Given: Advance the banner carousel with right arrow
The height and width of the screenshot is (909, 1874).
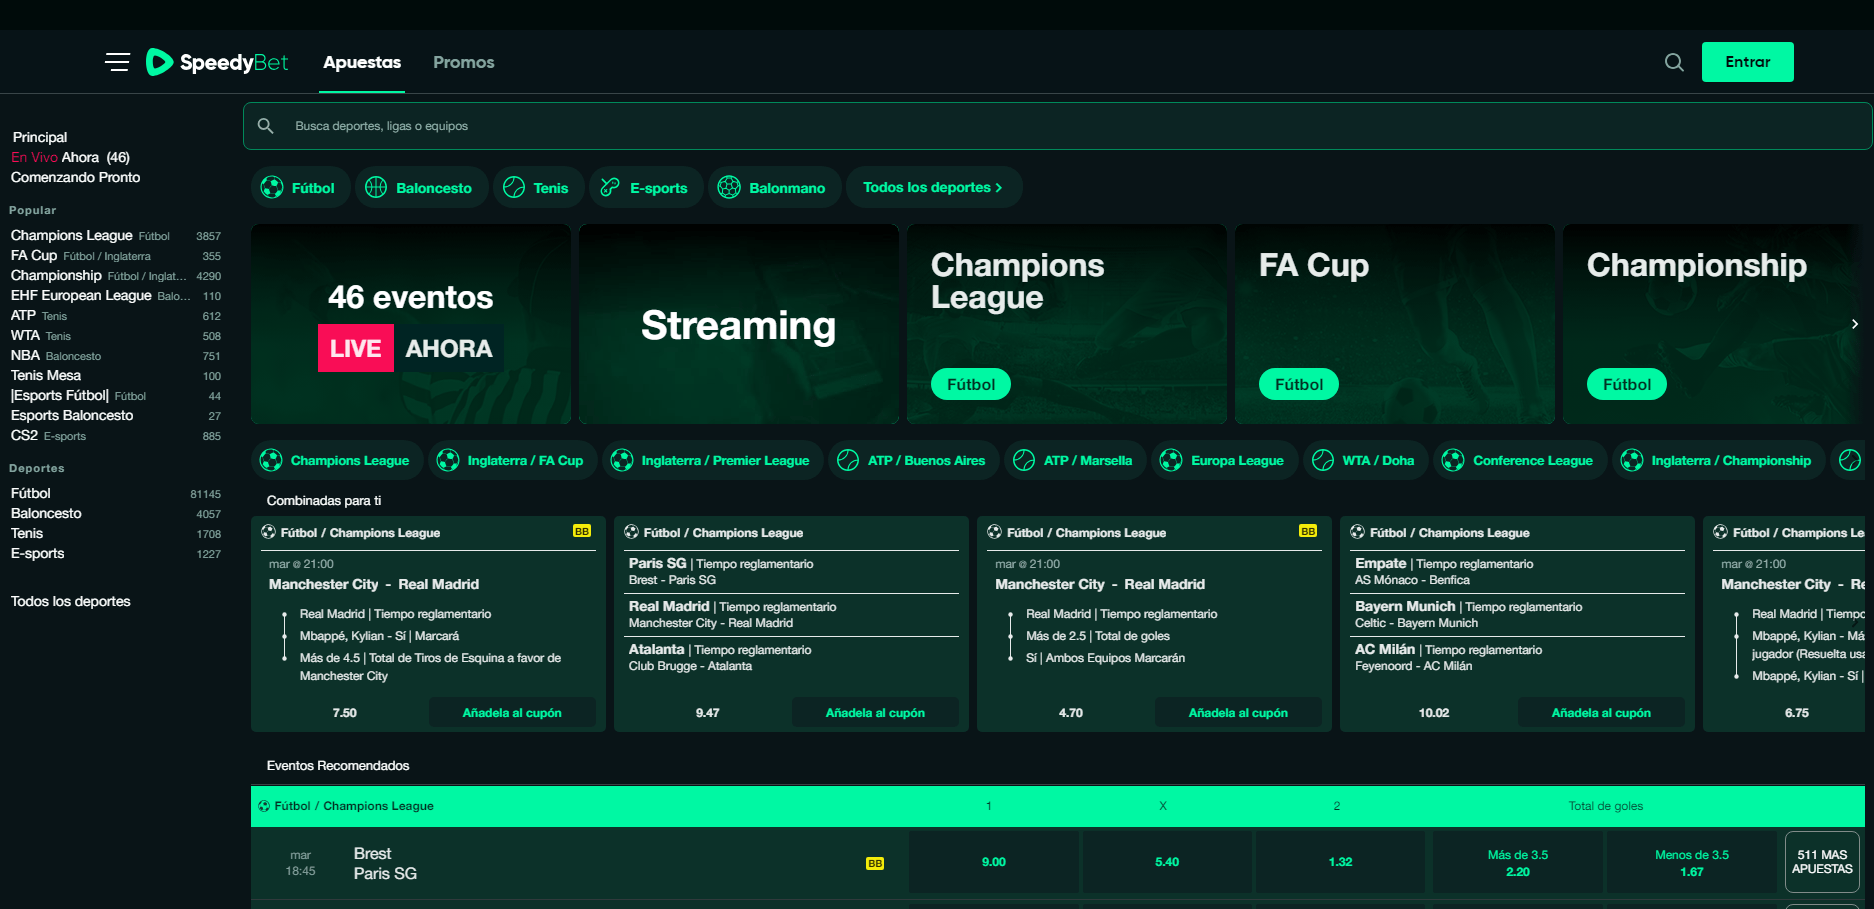Looking at the screenshot, I should coord(1855,324).
